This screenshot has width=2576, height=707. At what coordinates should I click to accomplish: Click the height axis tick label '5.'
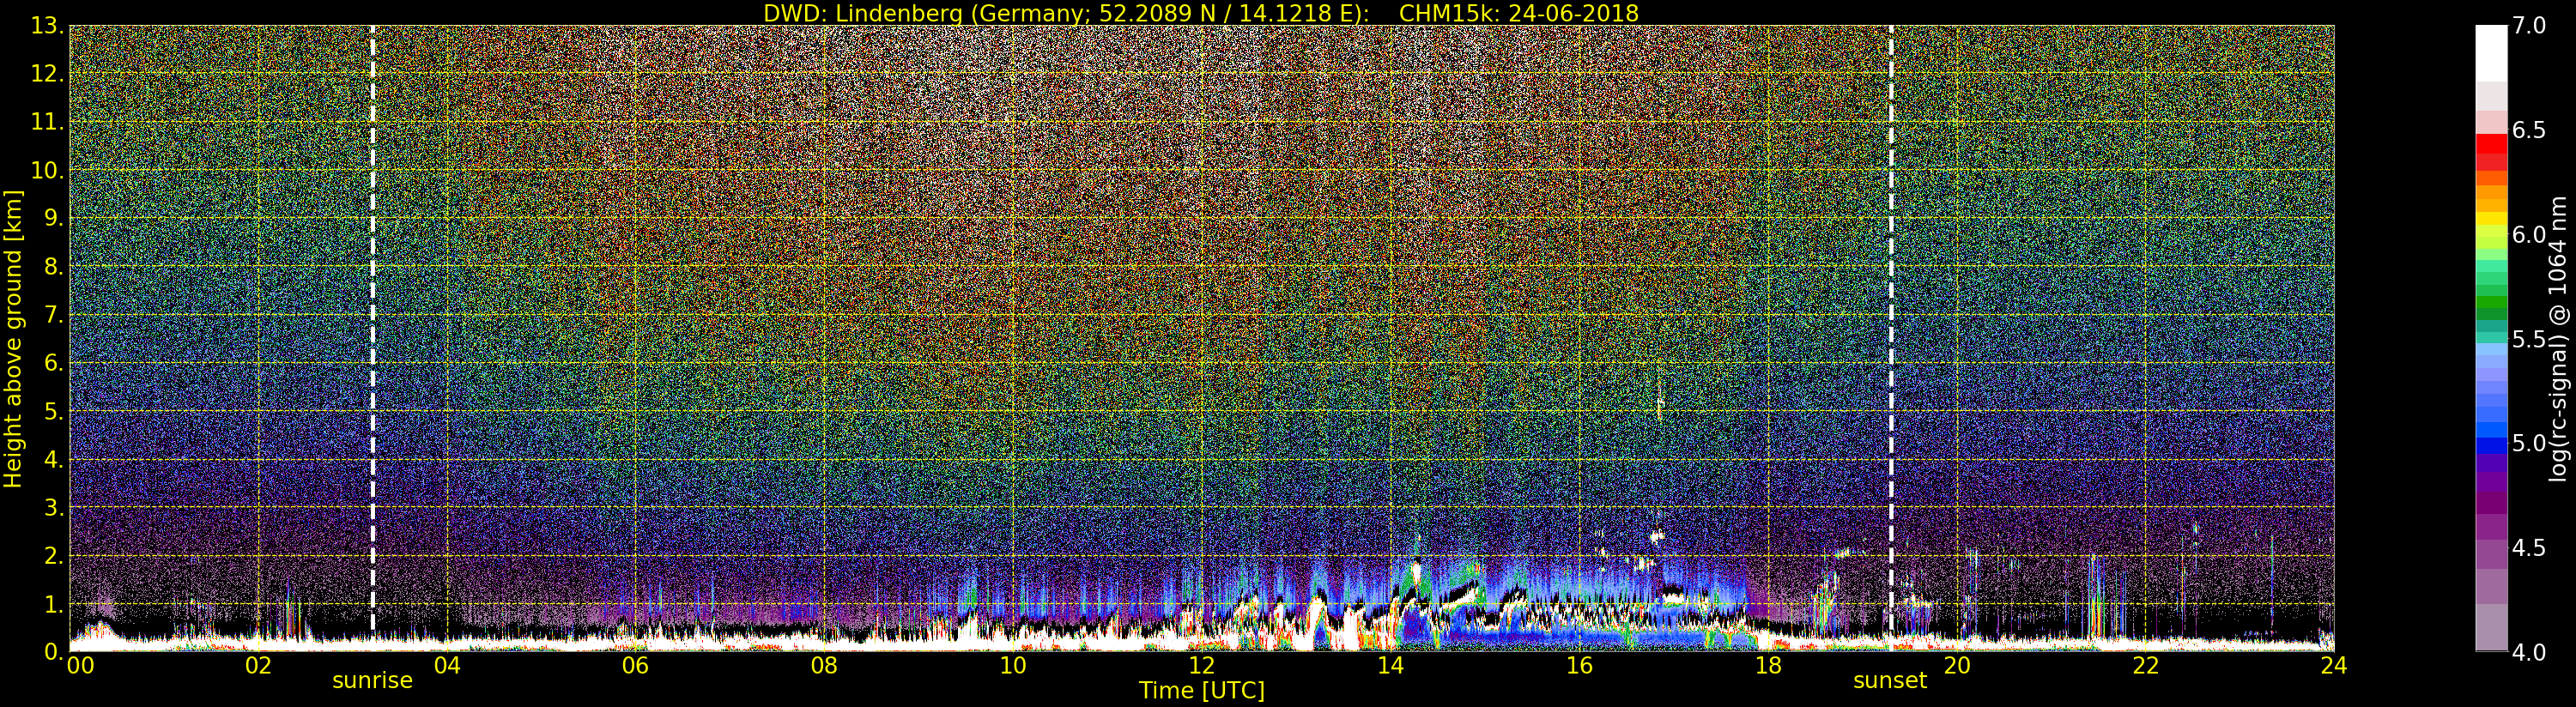[53, 411]
